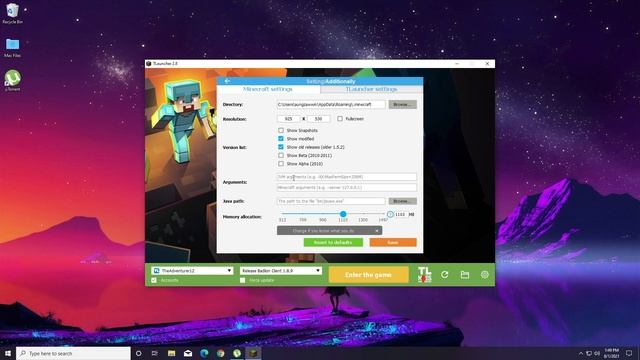
Task: Click the resolution width field
Action: pyautogui.click(x=289, y=119)
